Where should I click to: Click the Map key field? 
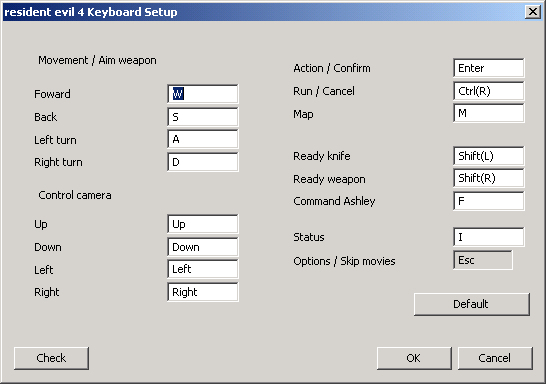[489, 113]
